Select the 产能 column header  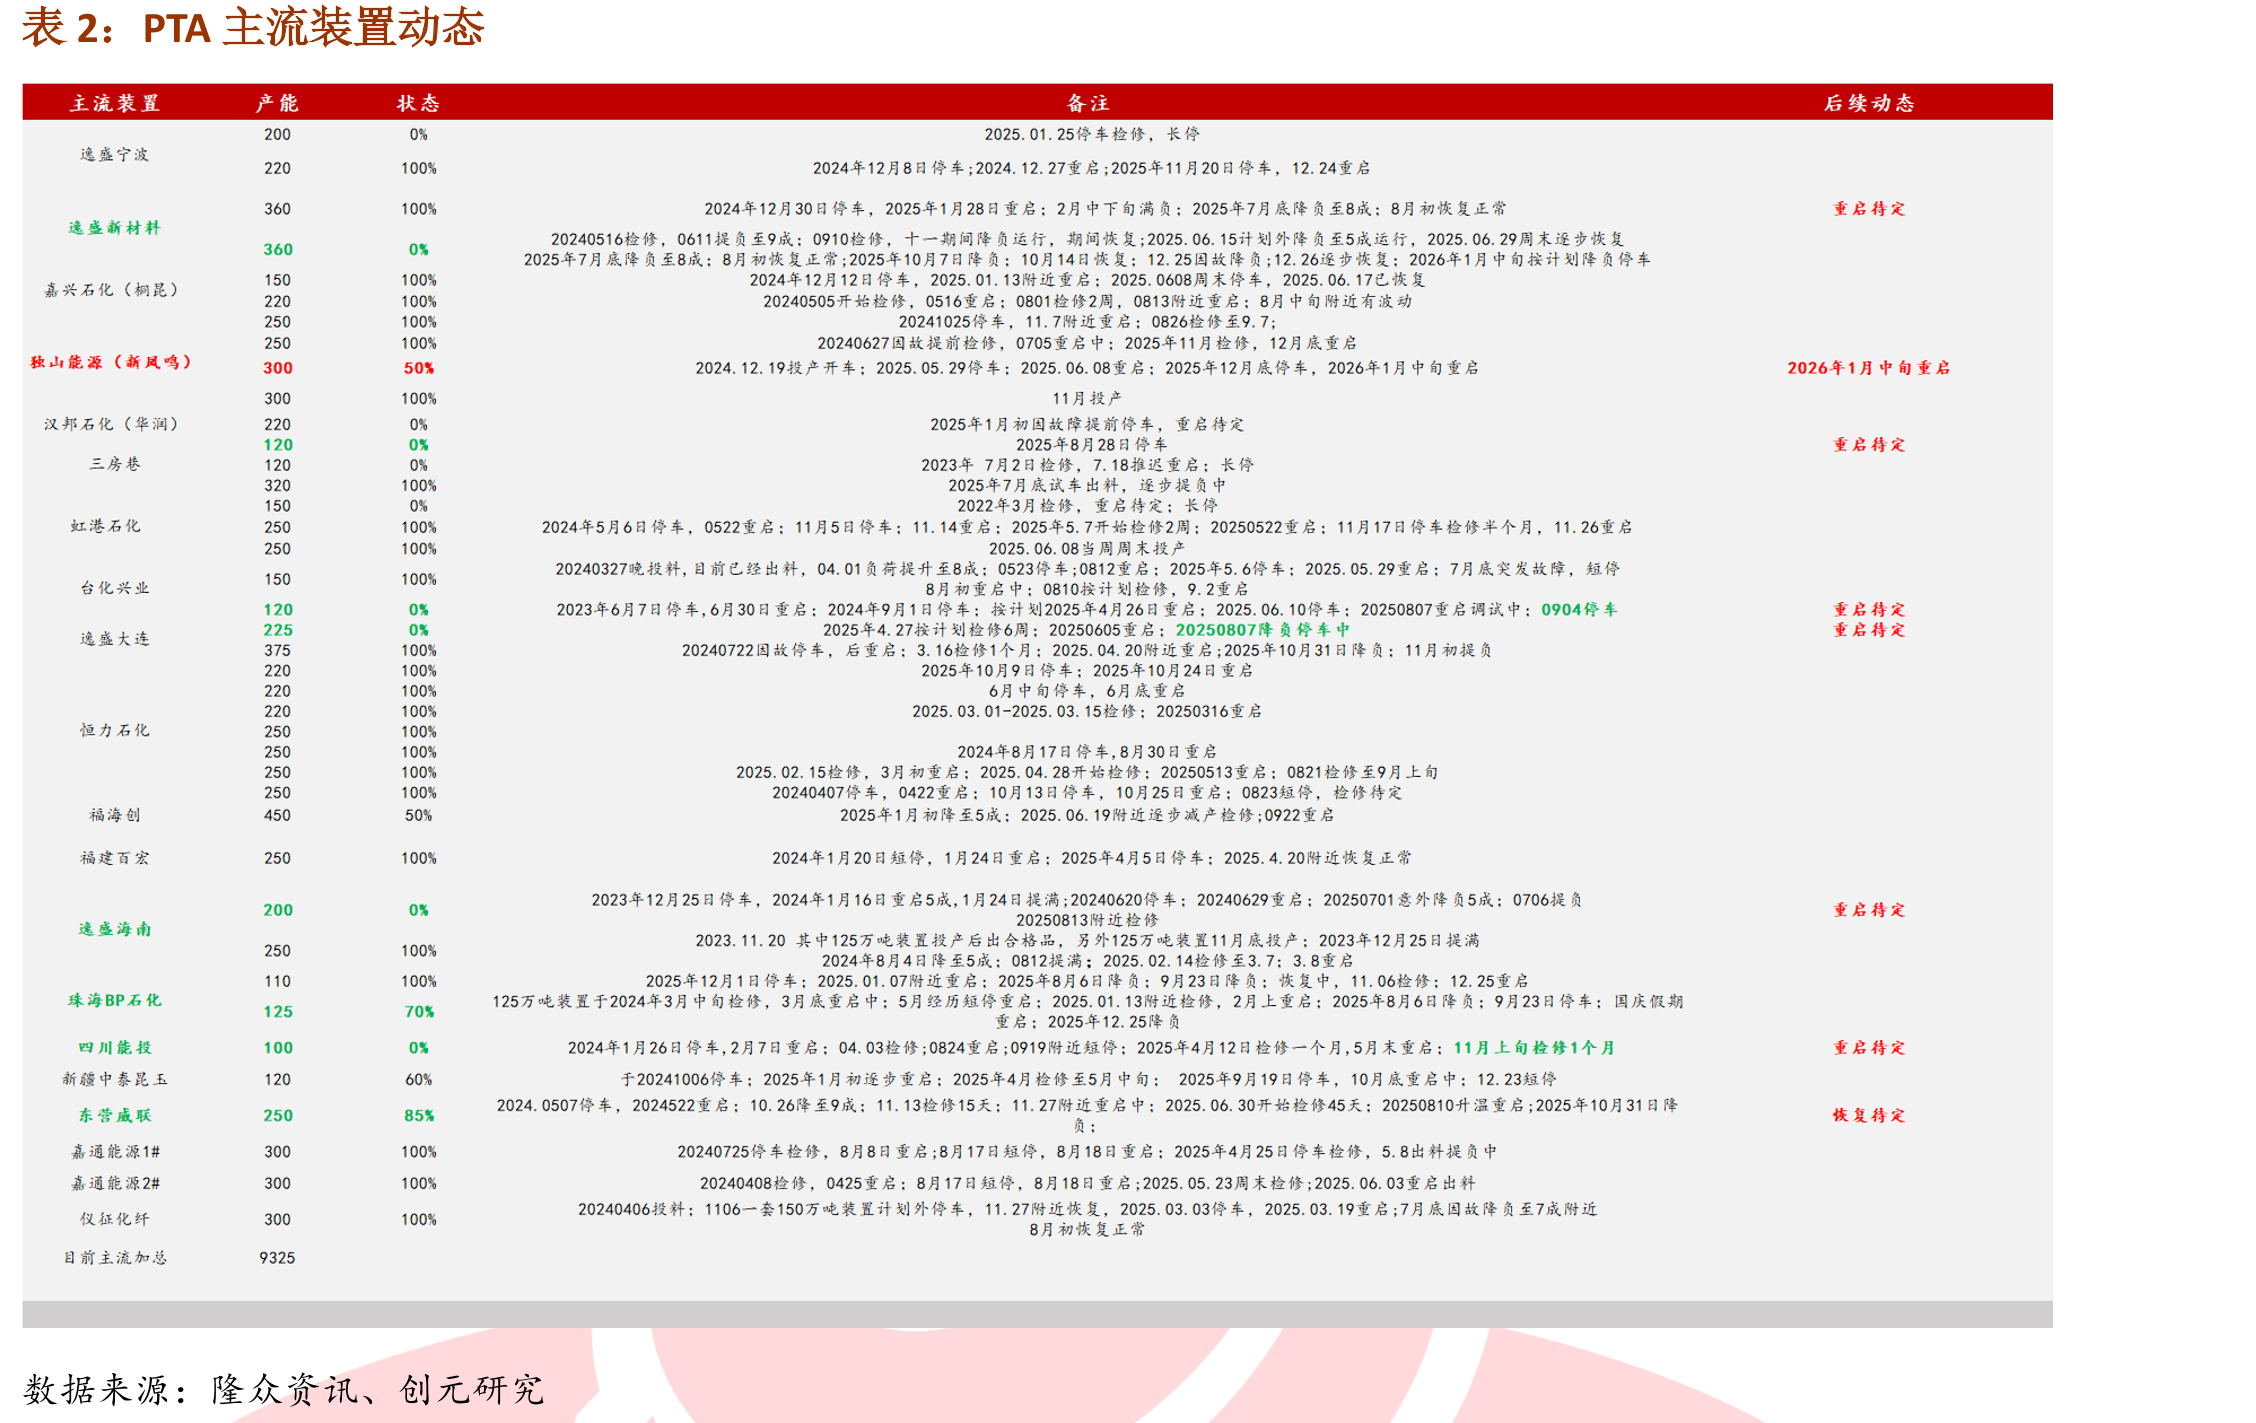point(277,103)
